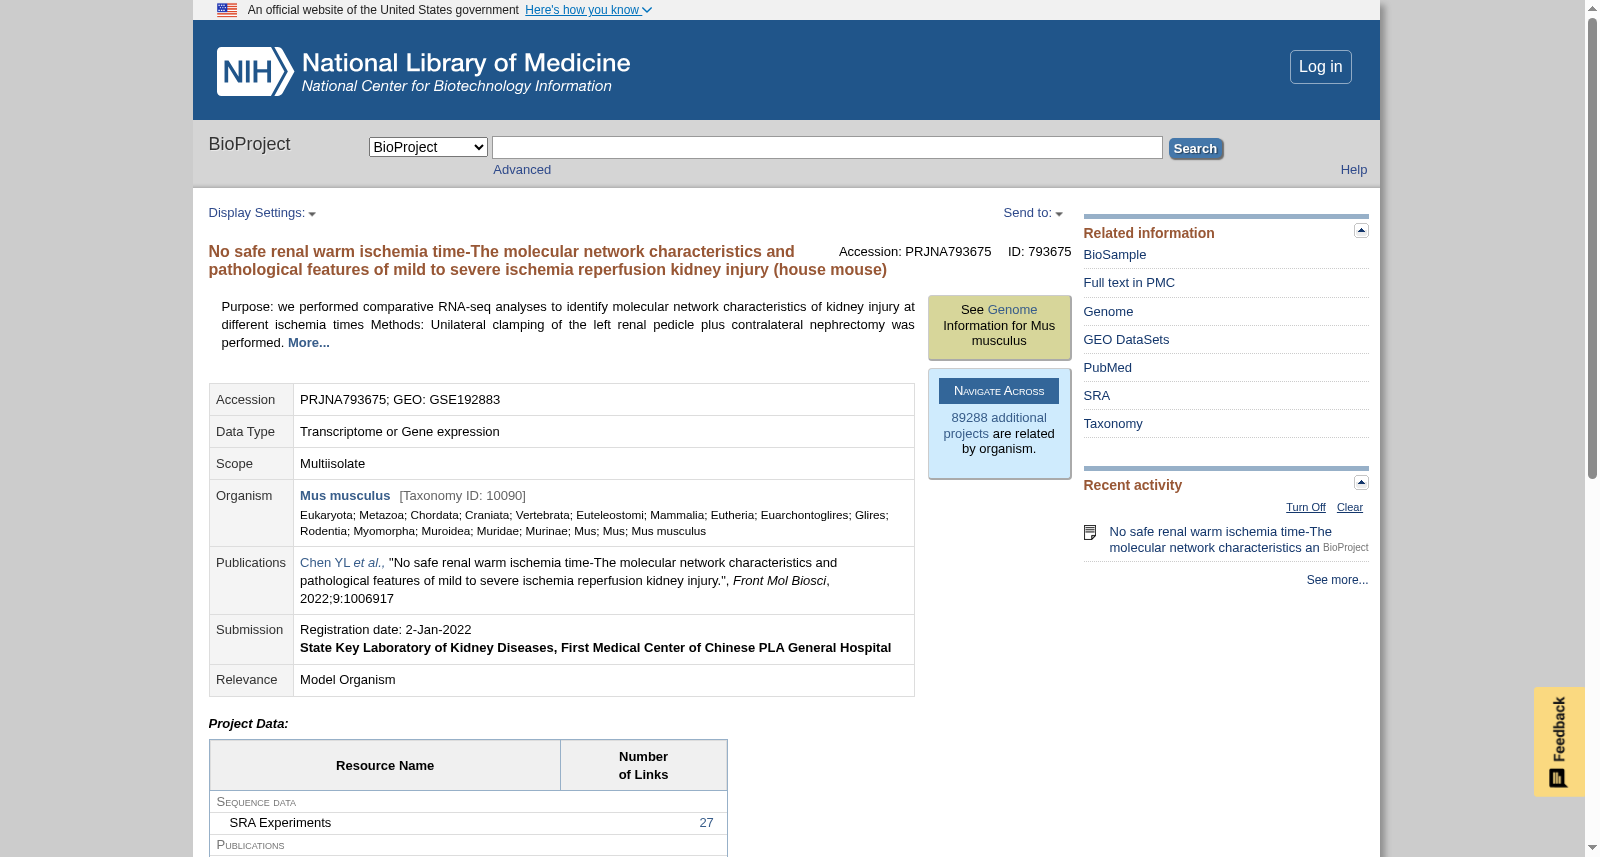Click See more... in Recent activity
Screen dimensions: 1600x857
(x=1337, y=580)
